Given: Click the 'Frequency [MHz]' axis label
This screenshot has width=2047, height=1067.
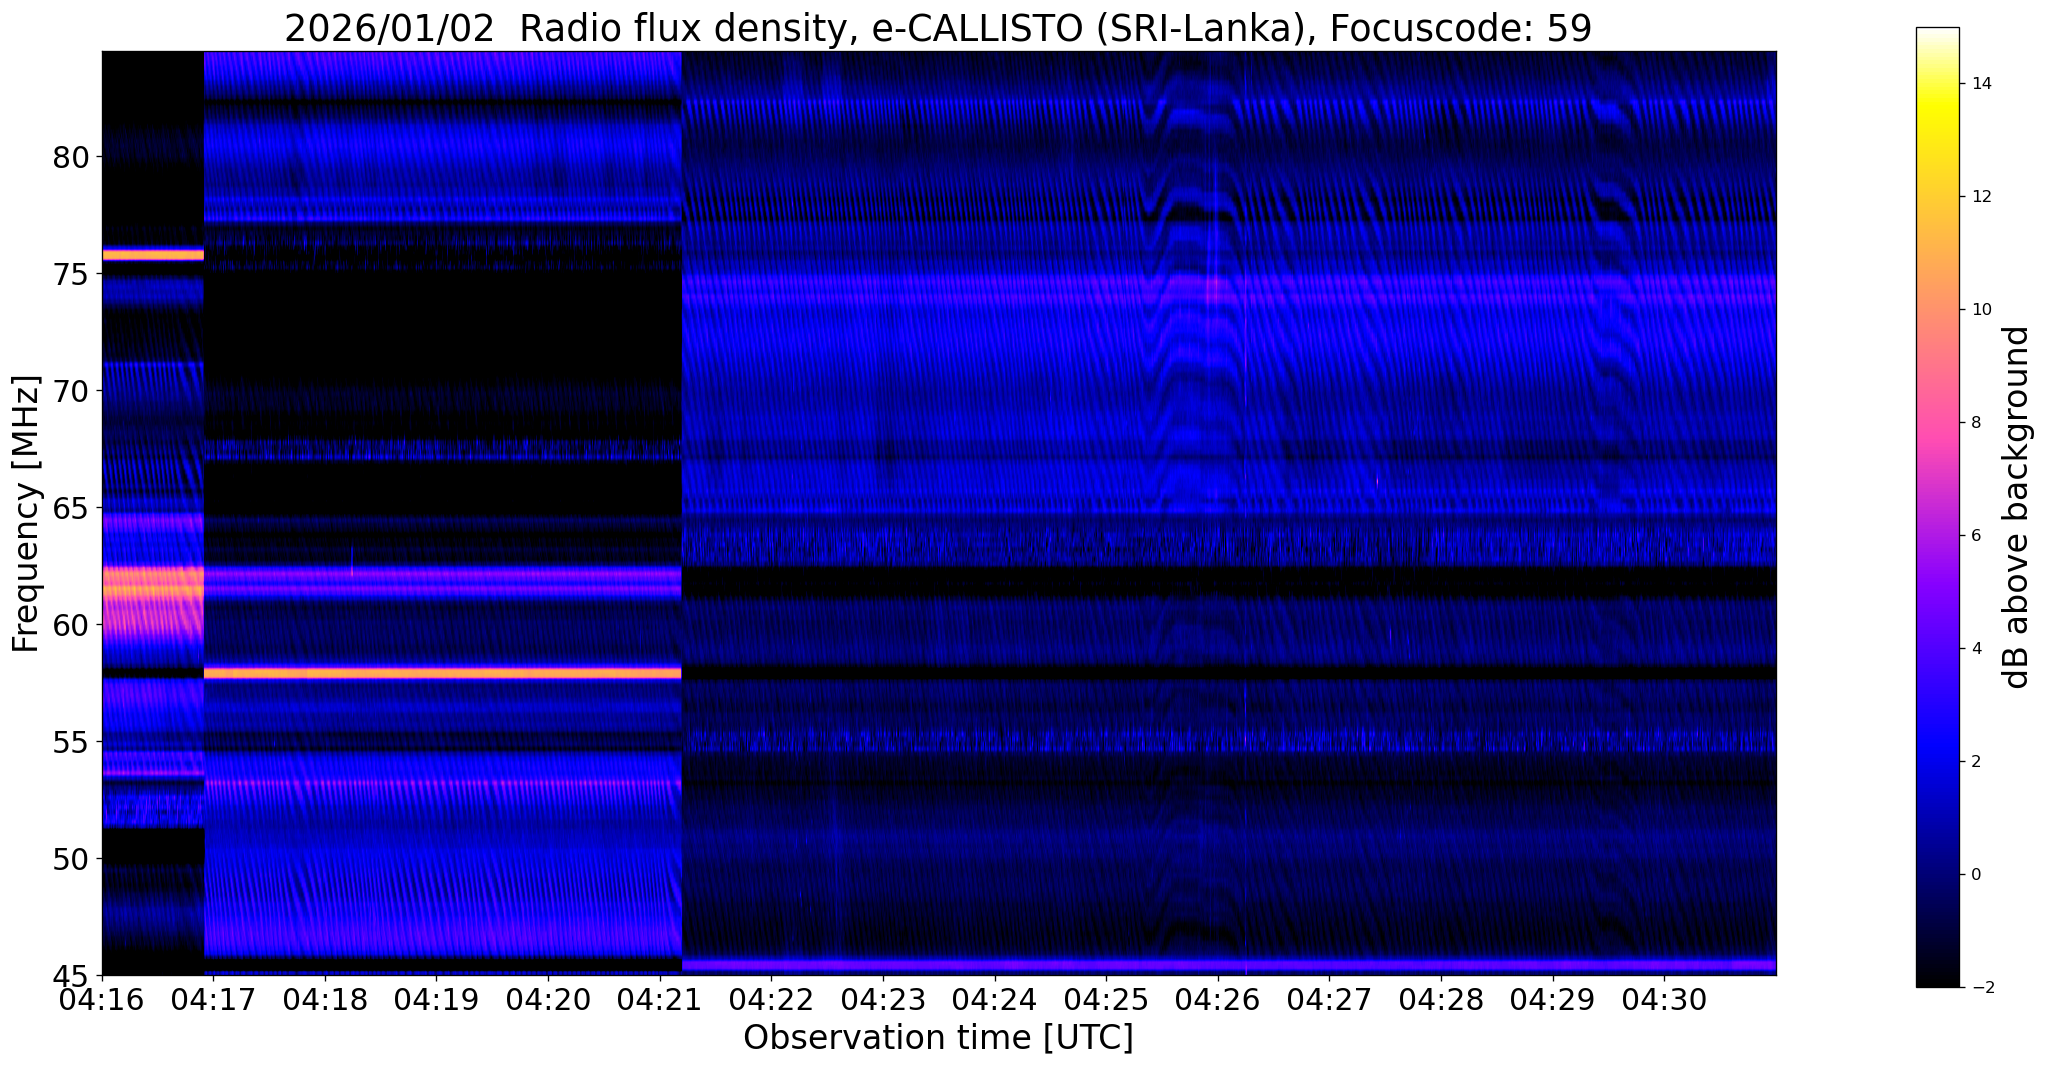Looking at the screenshot, I should pos(27,514).
